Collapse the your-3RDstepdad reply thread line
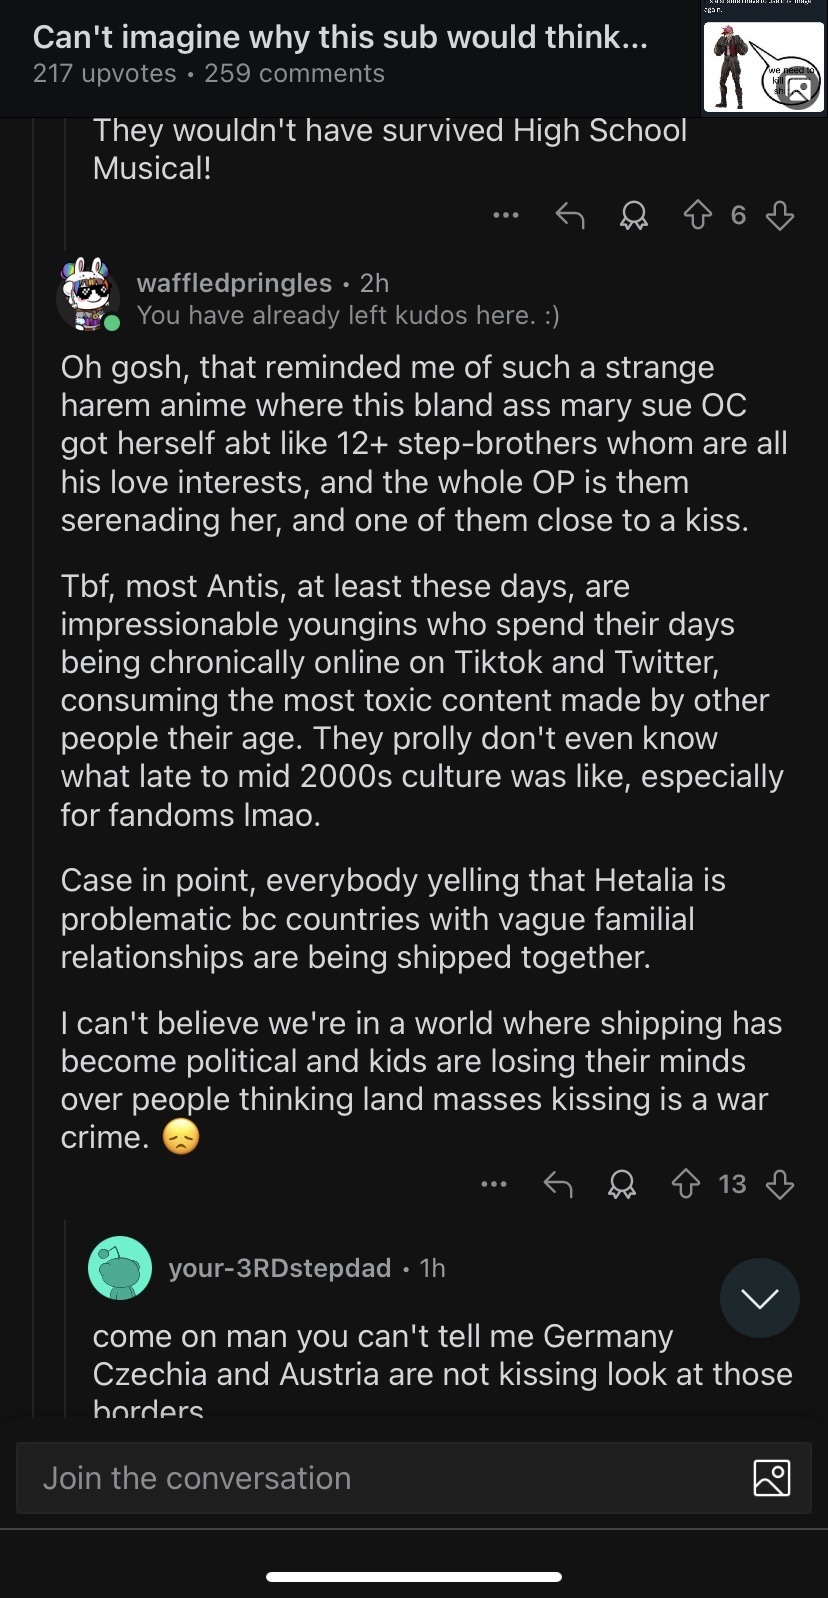 tap(66, 1320)
